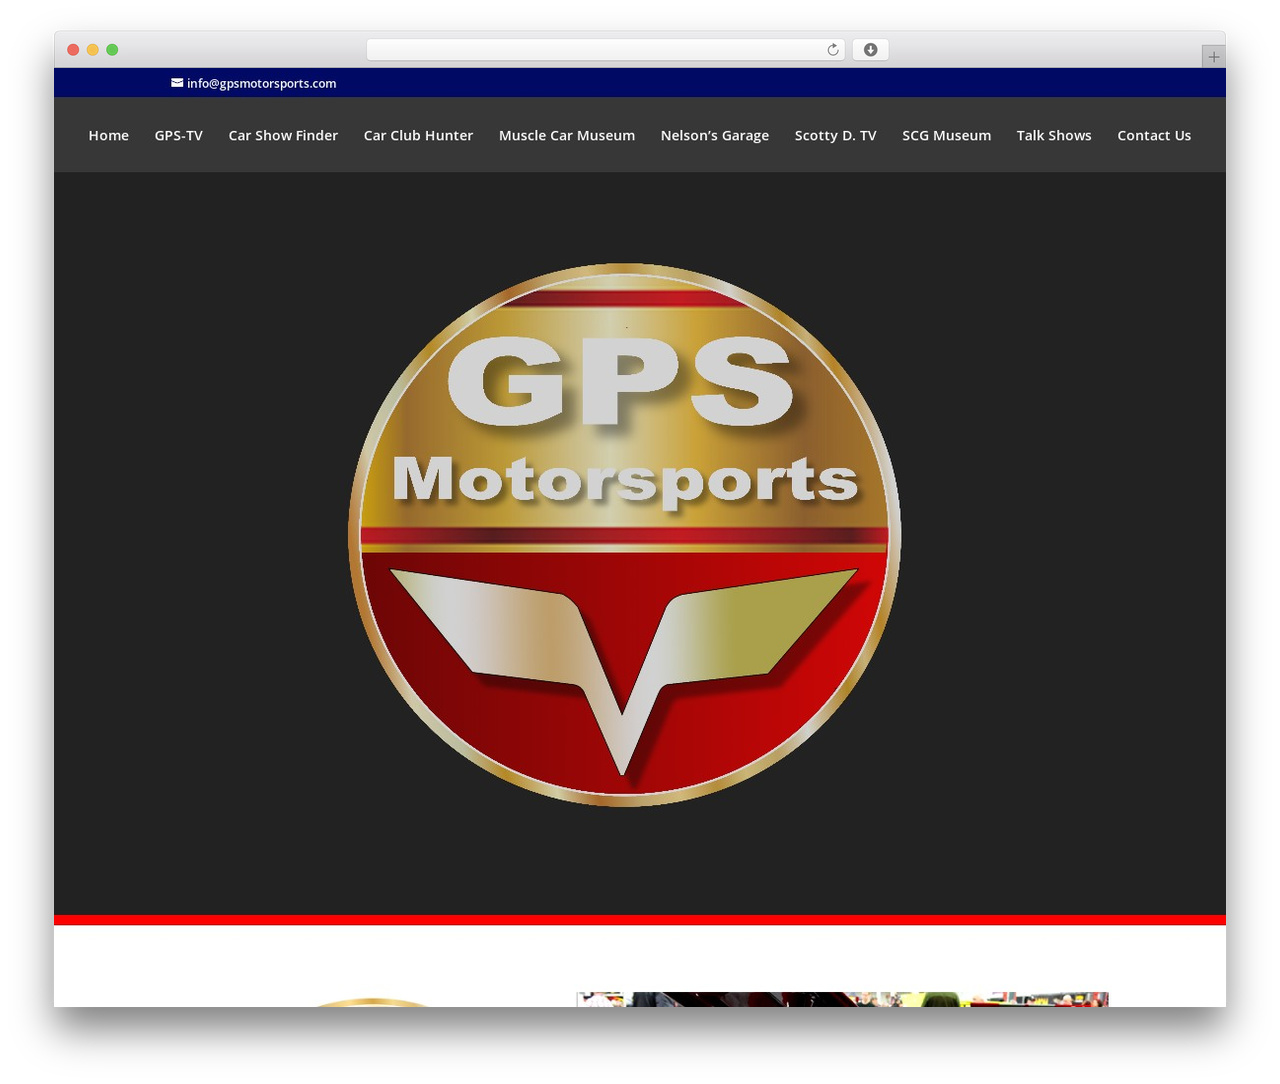Image resolution: width=1280 pixels, height=1084 pixels.
Task: Open the SCG Museum page
Action: click(x=947, y=135)
